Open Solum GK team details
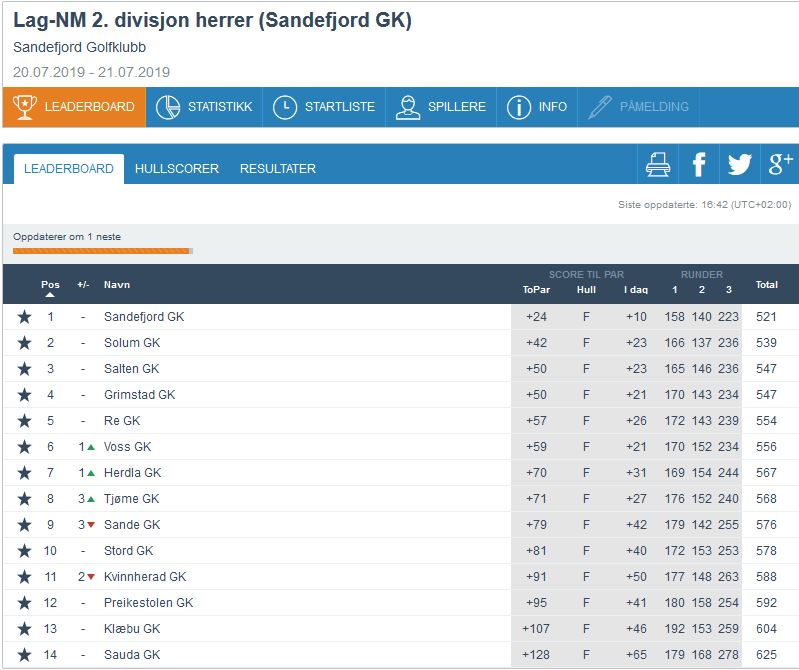Viewport: 799px width, 670px height. pos(131,343)
